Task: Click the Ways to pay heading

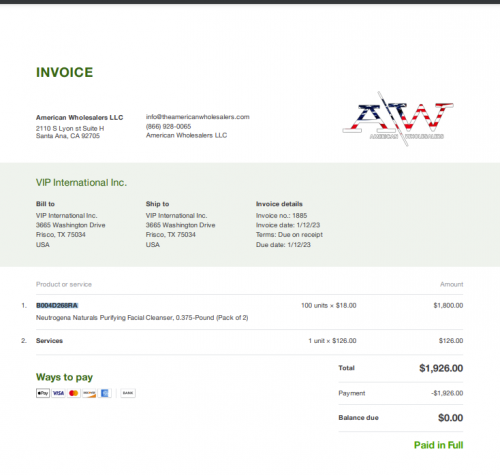Action: 64,377
